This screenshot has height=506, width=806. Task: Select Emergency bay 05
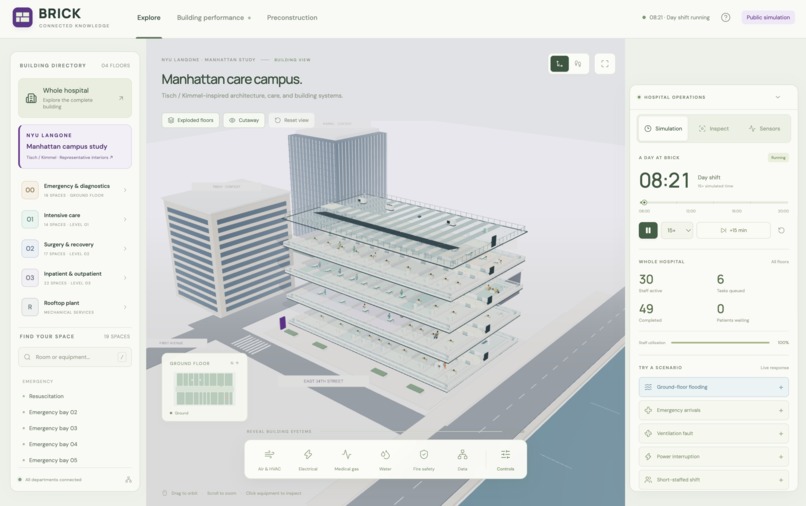pyautogui.click(x=53, y=460)
